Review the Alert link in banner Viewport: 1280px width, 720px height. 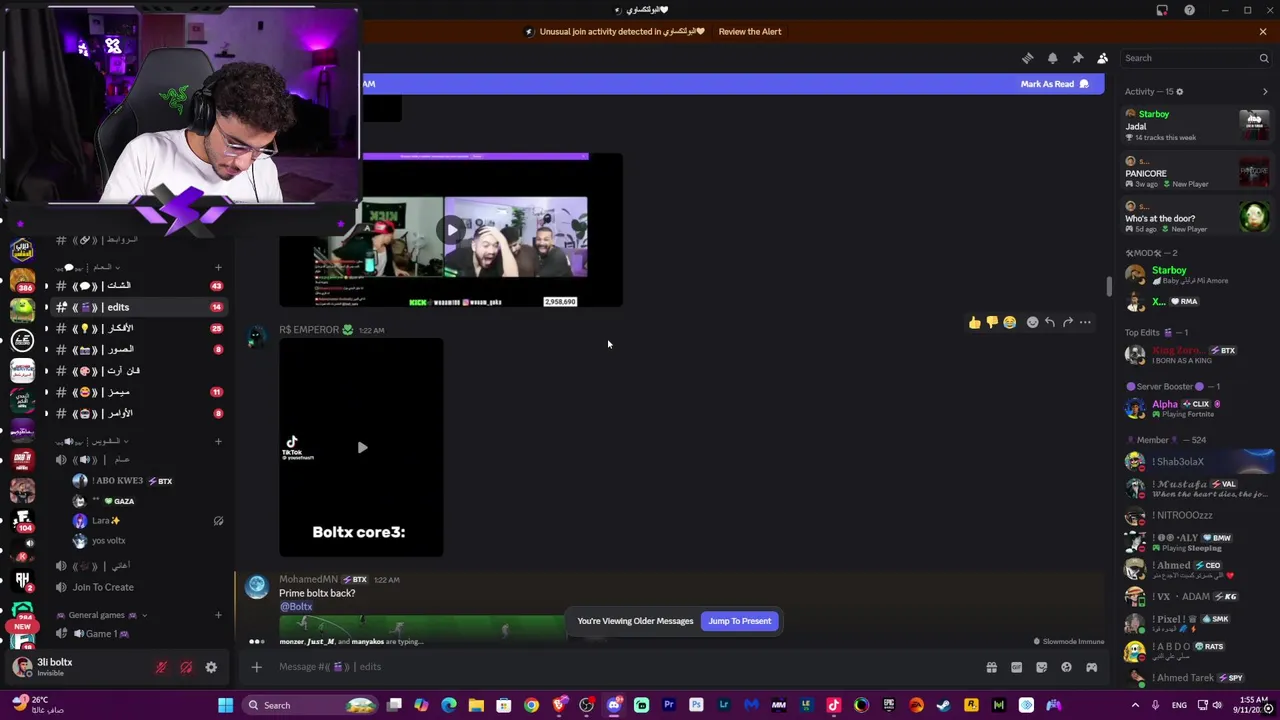pos(749,31)
